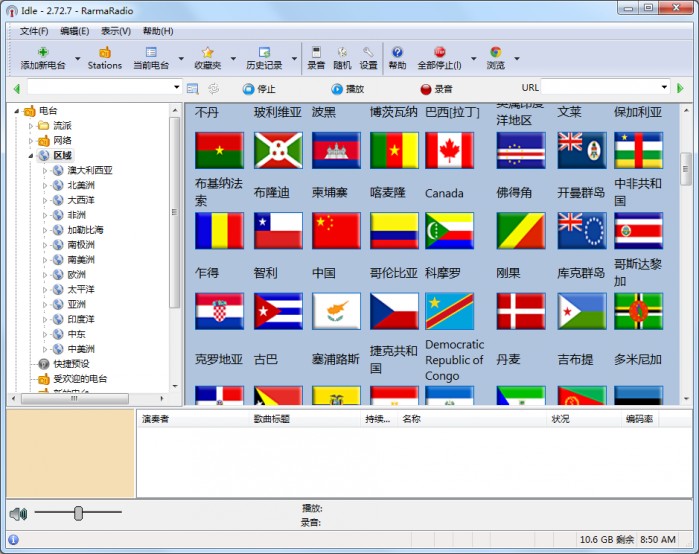The width and height of the screenshot is (699, 554).
Task: Select 受欢迎的电台 tree item
Action: [x=80, y=379]
